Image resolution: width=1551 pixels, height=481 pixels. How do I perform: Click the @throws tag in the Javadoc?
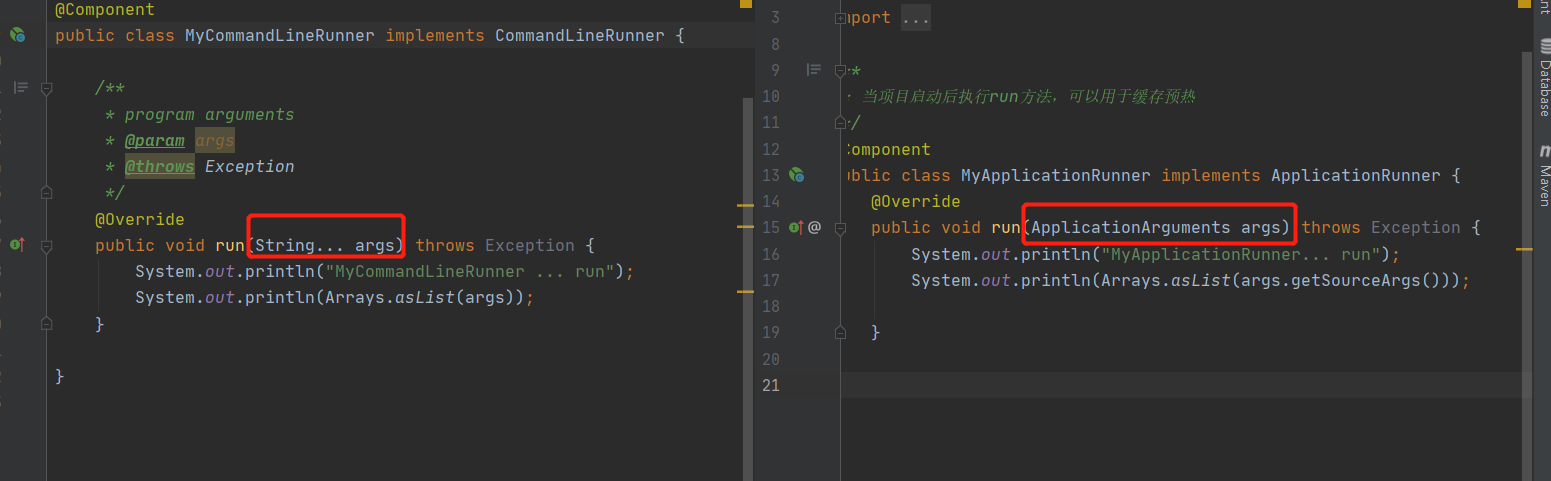pyautogui.click(x=159, y=167)
